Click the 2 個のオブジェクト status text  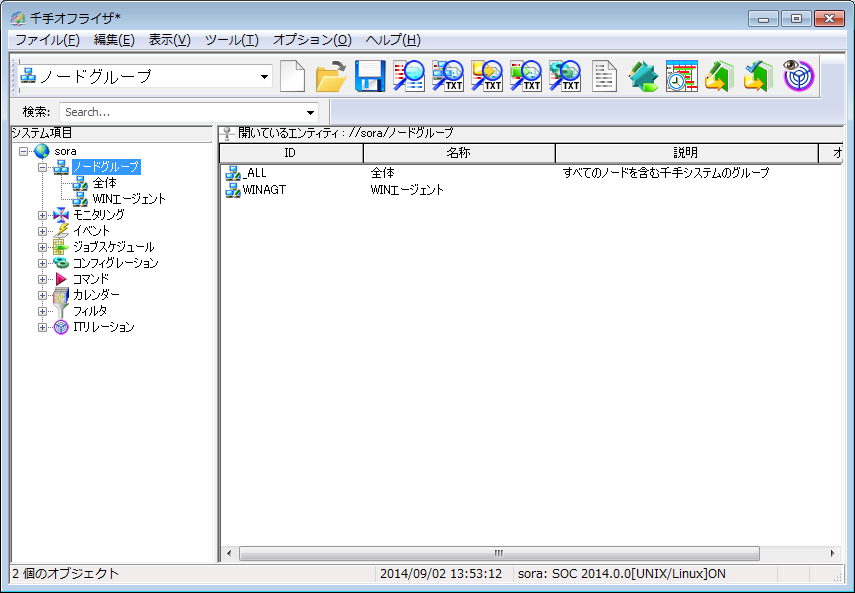click(65, 573)
